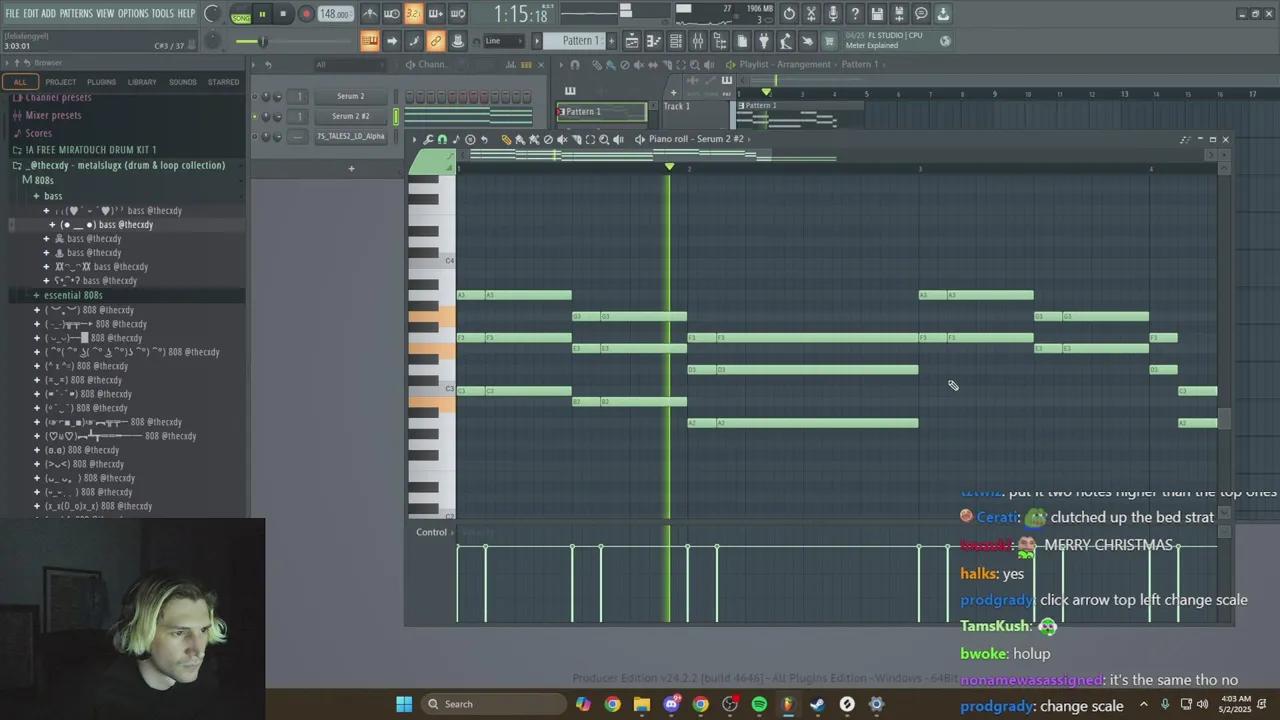This screenshot has height=720, width=1280.
Task: Select the Line snap dropdown
Action: (505, 41)
